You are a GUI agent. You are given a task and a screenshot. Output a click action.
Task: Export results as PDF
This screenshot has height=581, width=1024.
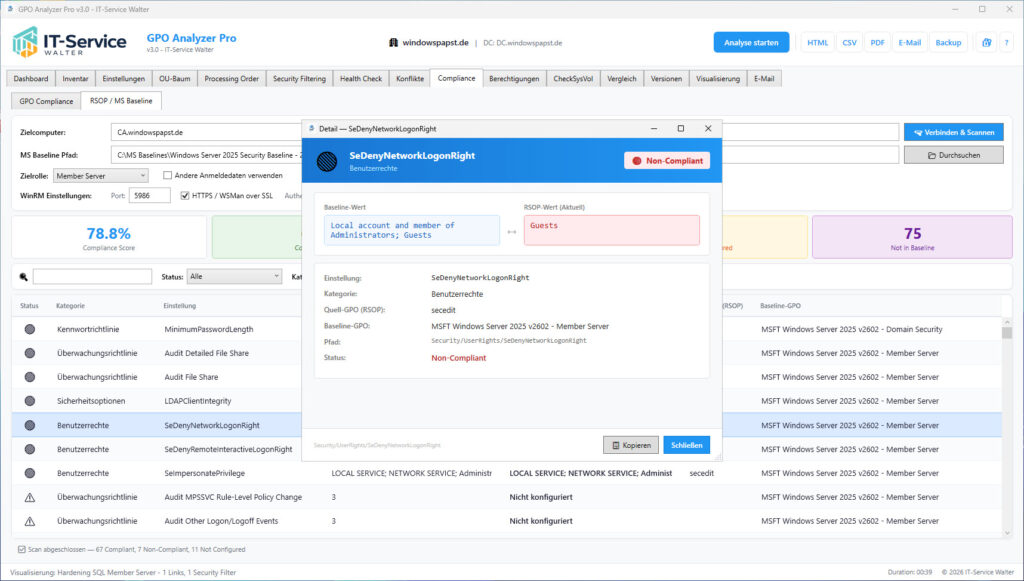tap(877, 42)
